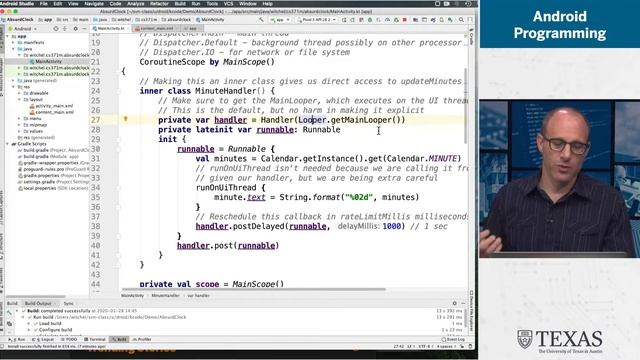Open the Profiler tool window
The height and width of the screenshot is (360, 640).
coord(142,339)
